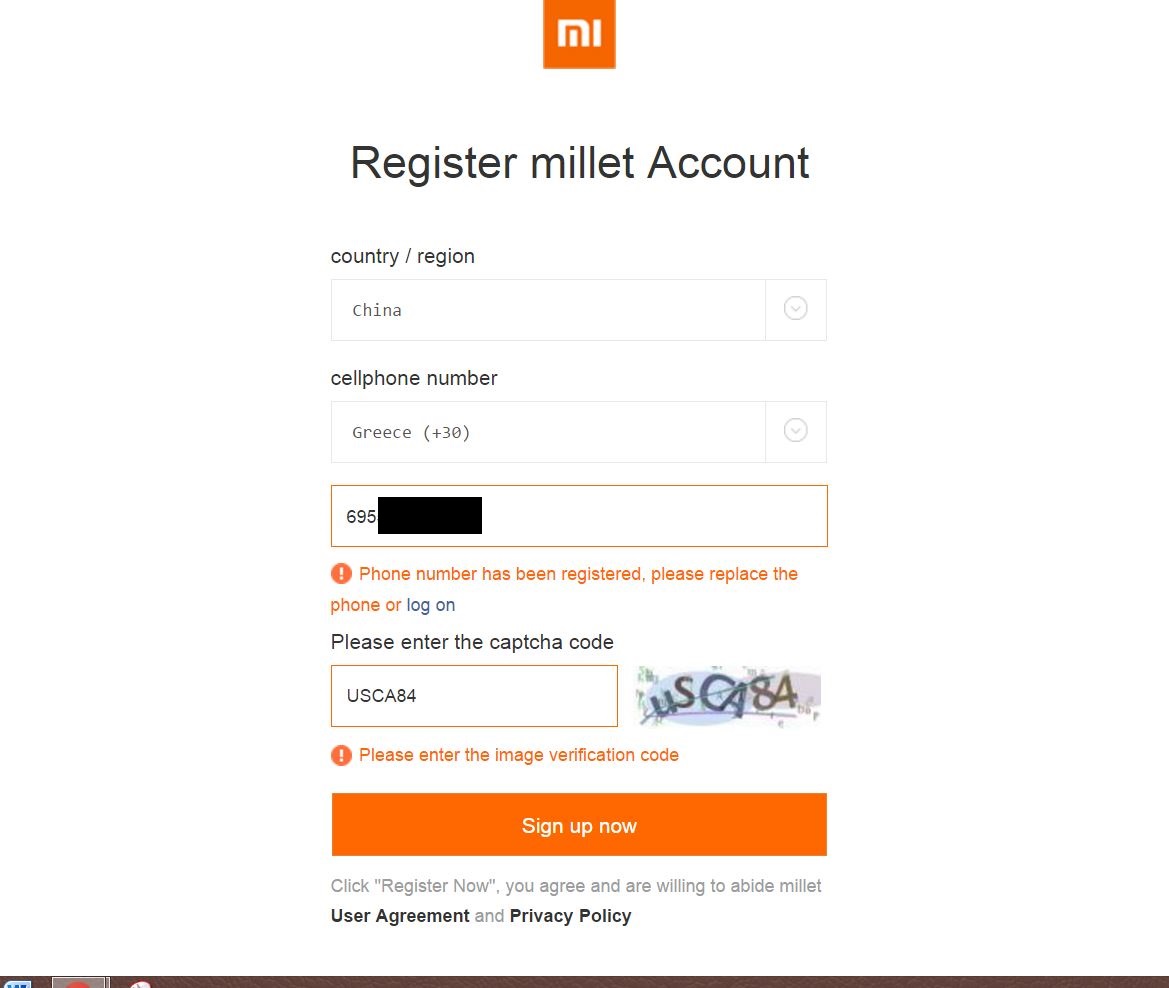Refresh the distorted captcha image
The image size is (1169, 988).
coord(728,696)
